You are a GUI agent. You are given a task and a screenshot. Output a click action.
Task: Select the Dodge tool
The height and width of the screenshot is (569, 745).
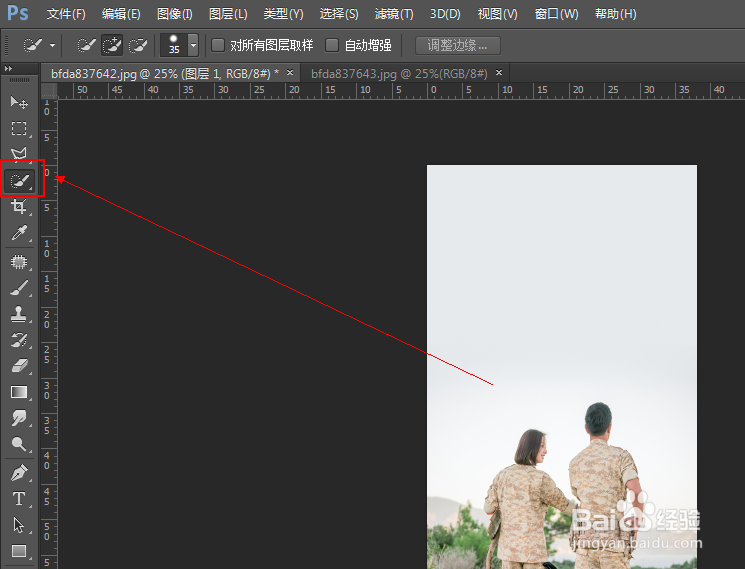coord(19,444)
